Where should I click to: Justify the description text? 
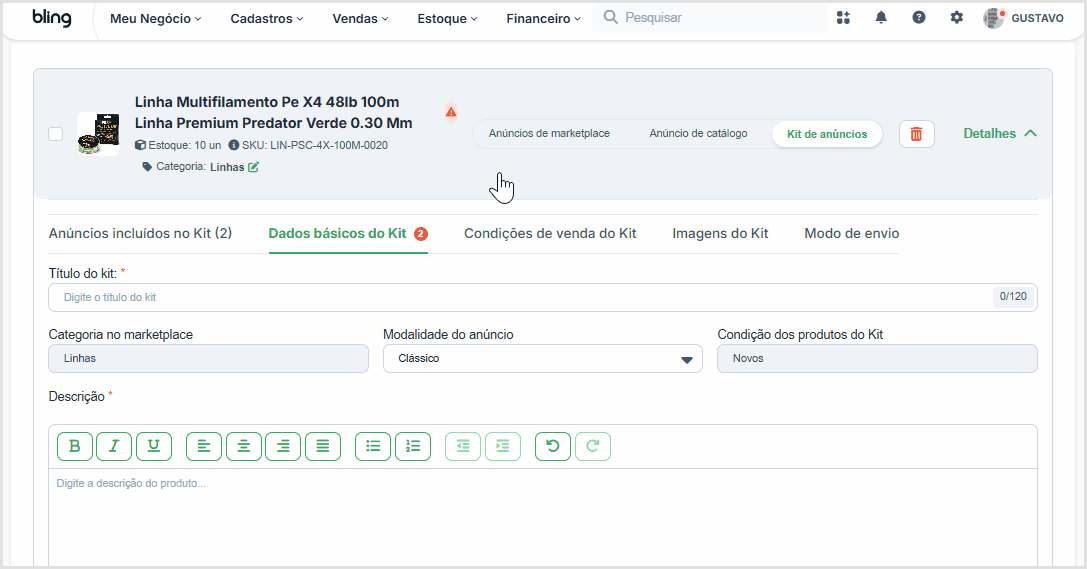pyautogui.click(x=323, y=446)
